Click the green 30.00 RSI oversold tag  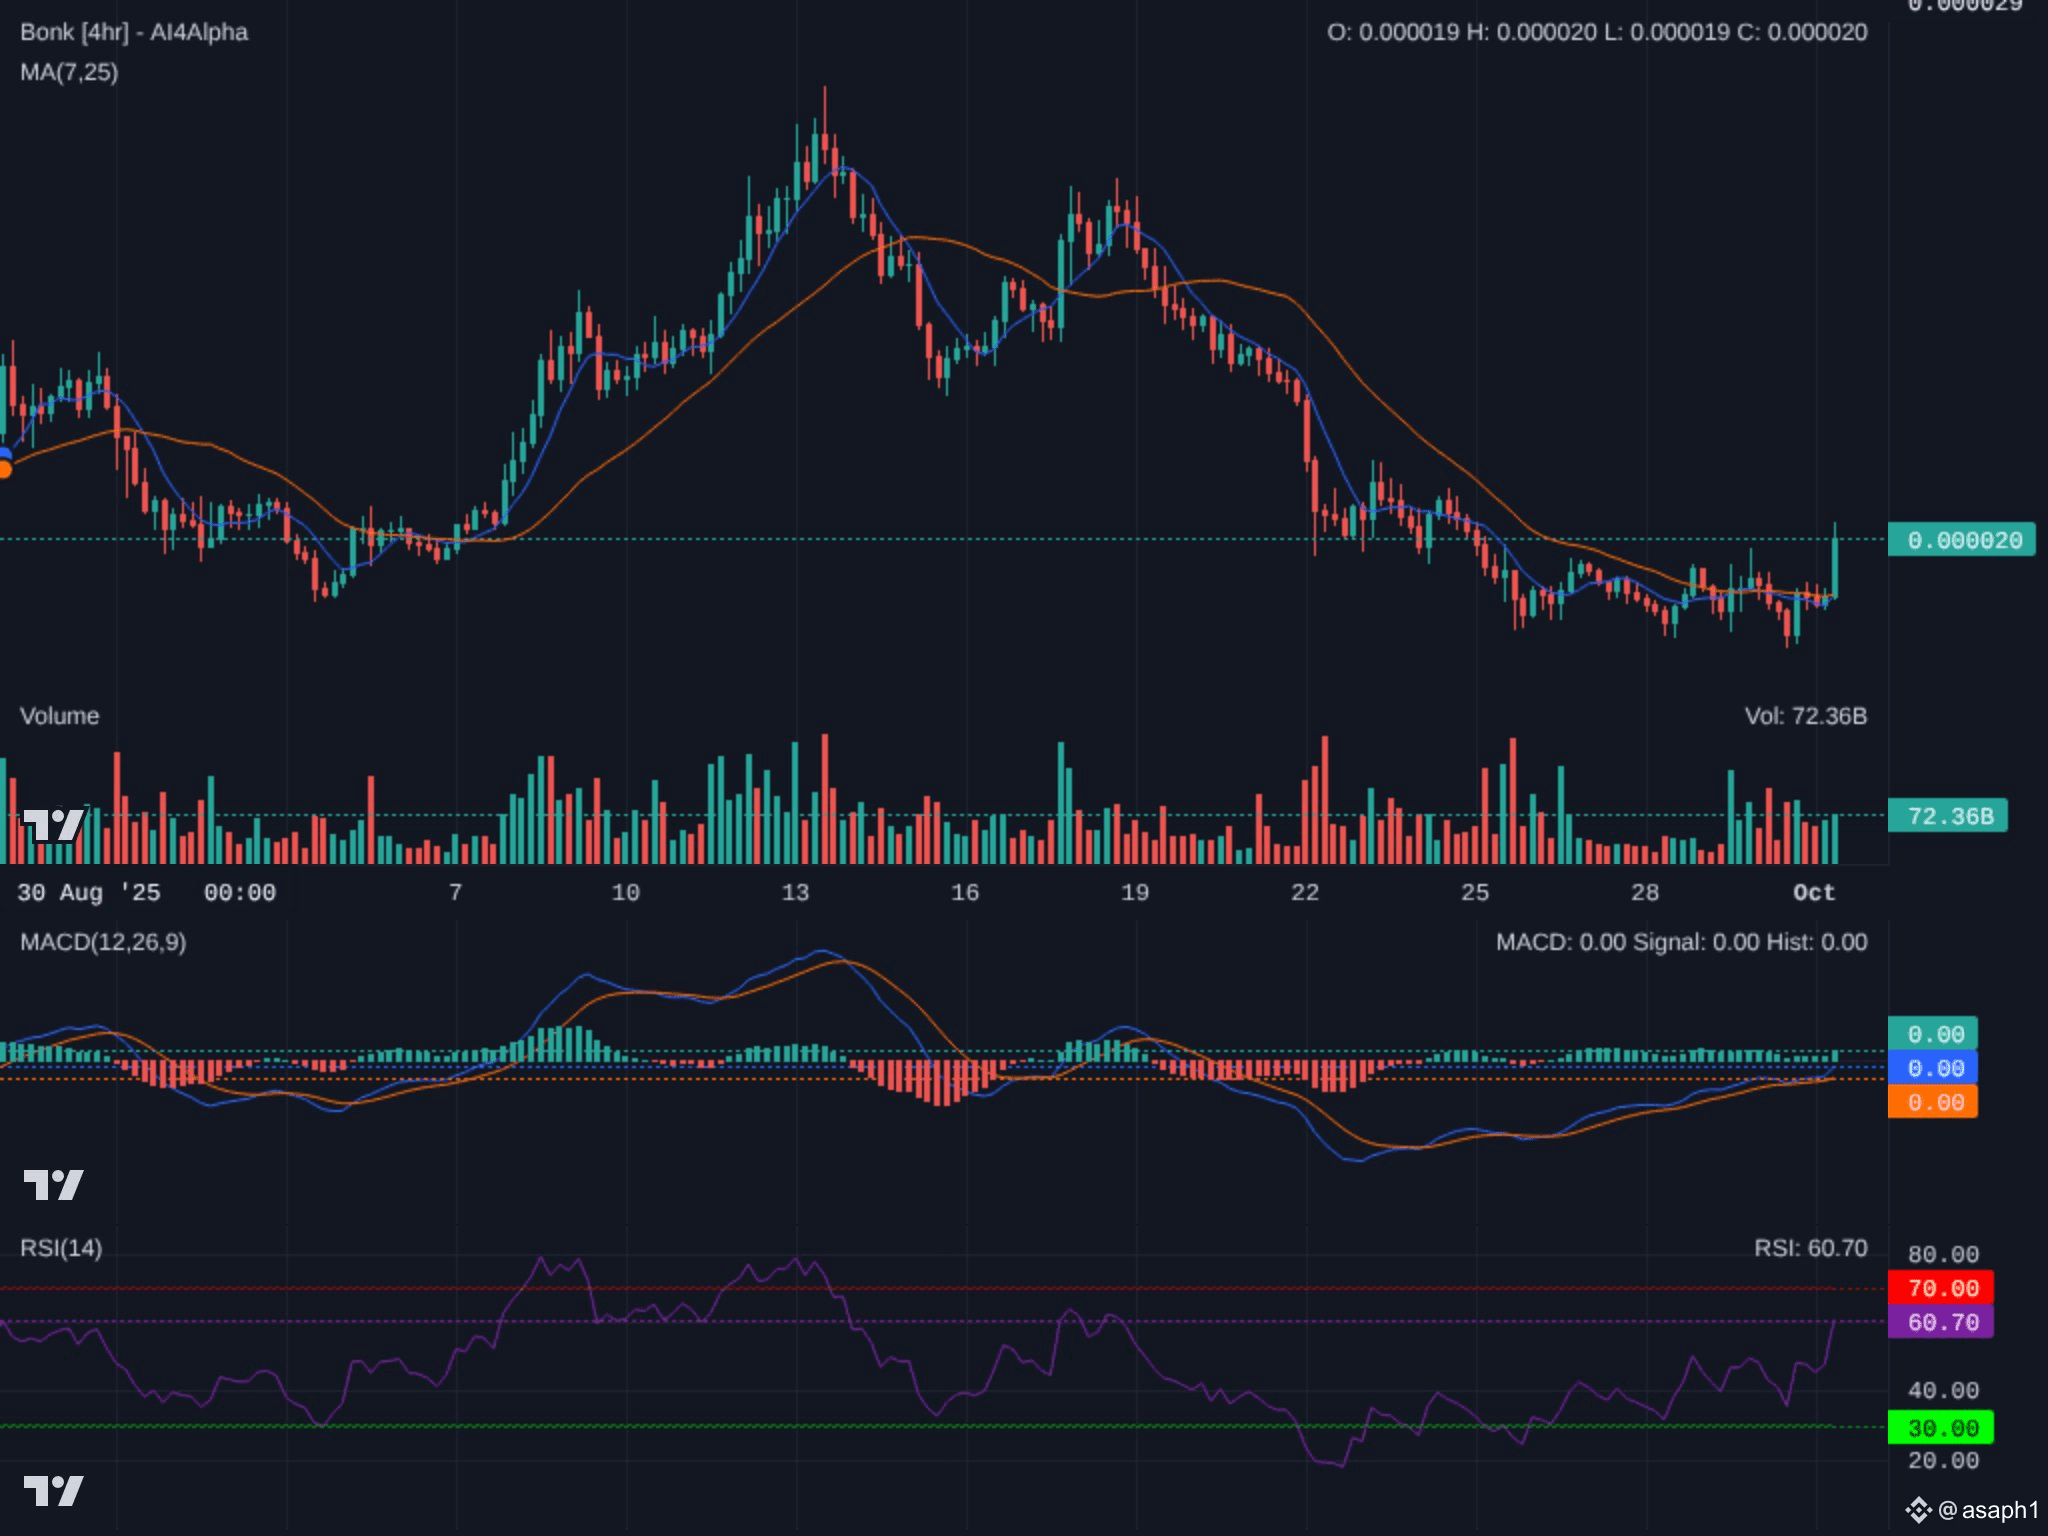1941,1428
